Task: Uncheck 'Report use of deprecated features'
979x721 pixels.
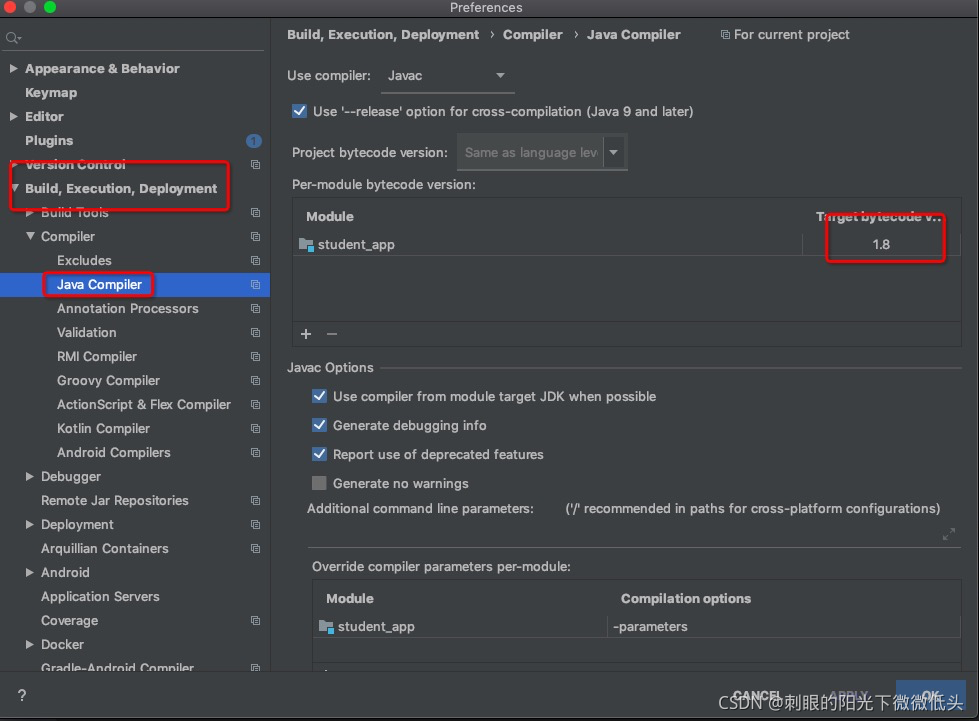Action: tap(318, 454)
